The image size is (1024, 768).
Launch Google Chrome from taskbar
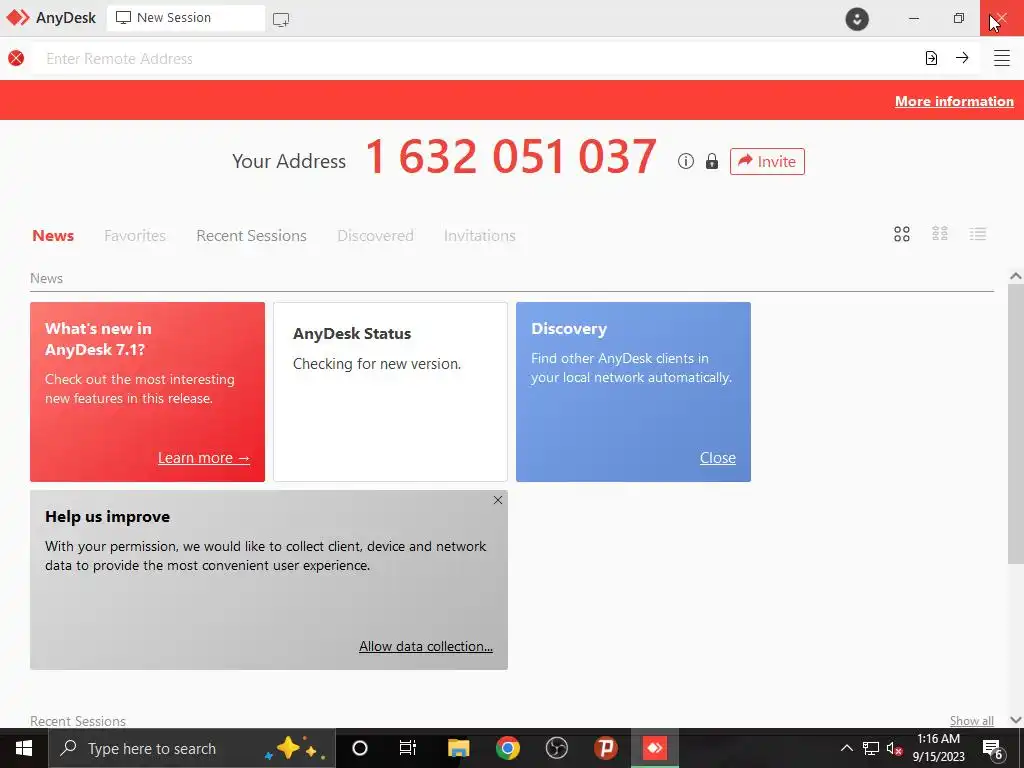[x=507, y=748]
